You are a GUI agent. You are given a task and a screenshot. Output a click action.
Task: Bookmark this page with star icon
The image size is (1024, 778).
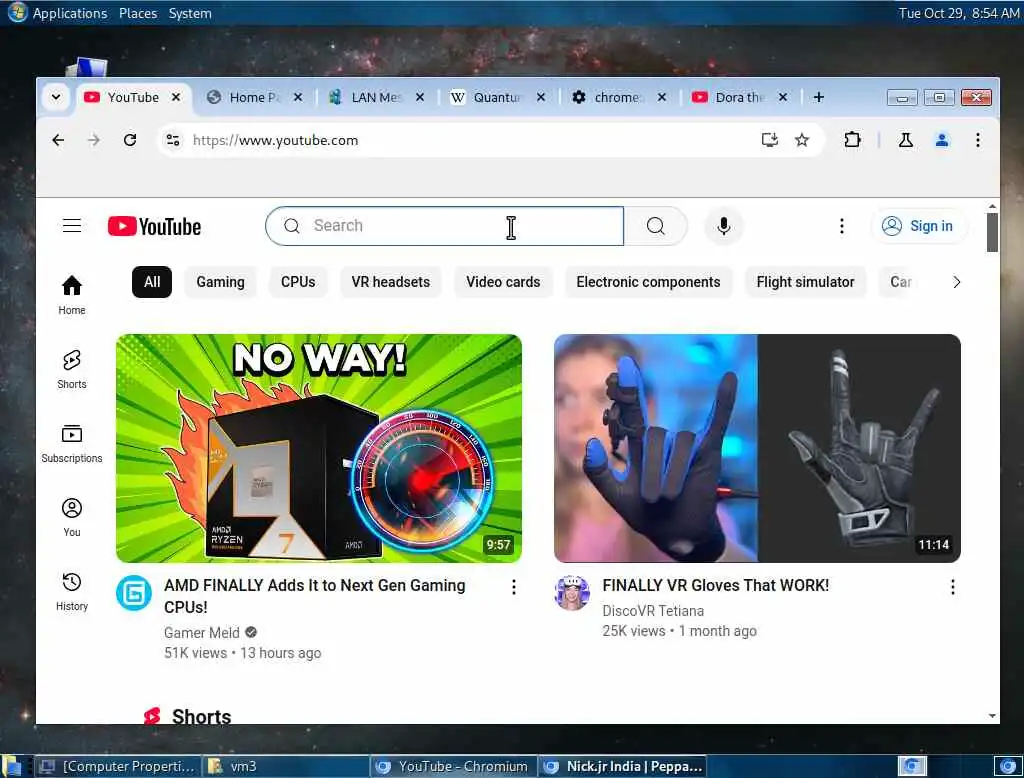[x=802, y=140]
